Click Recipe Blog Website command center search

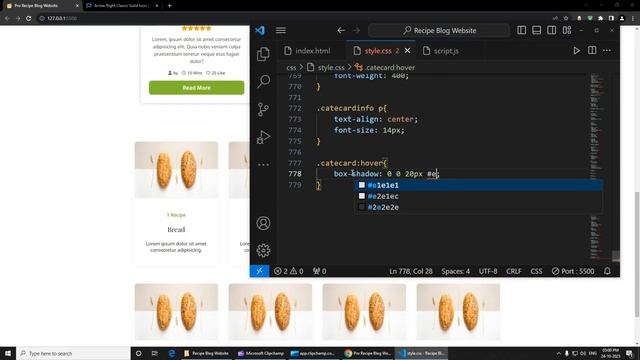439,30
